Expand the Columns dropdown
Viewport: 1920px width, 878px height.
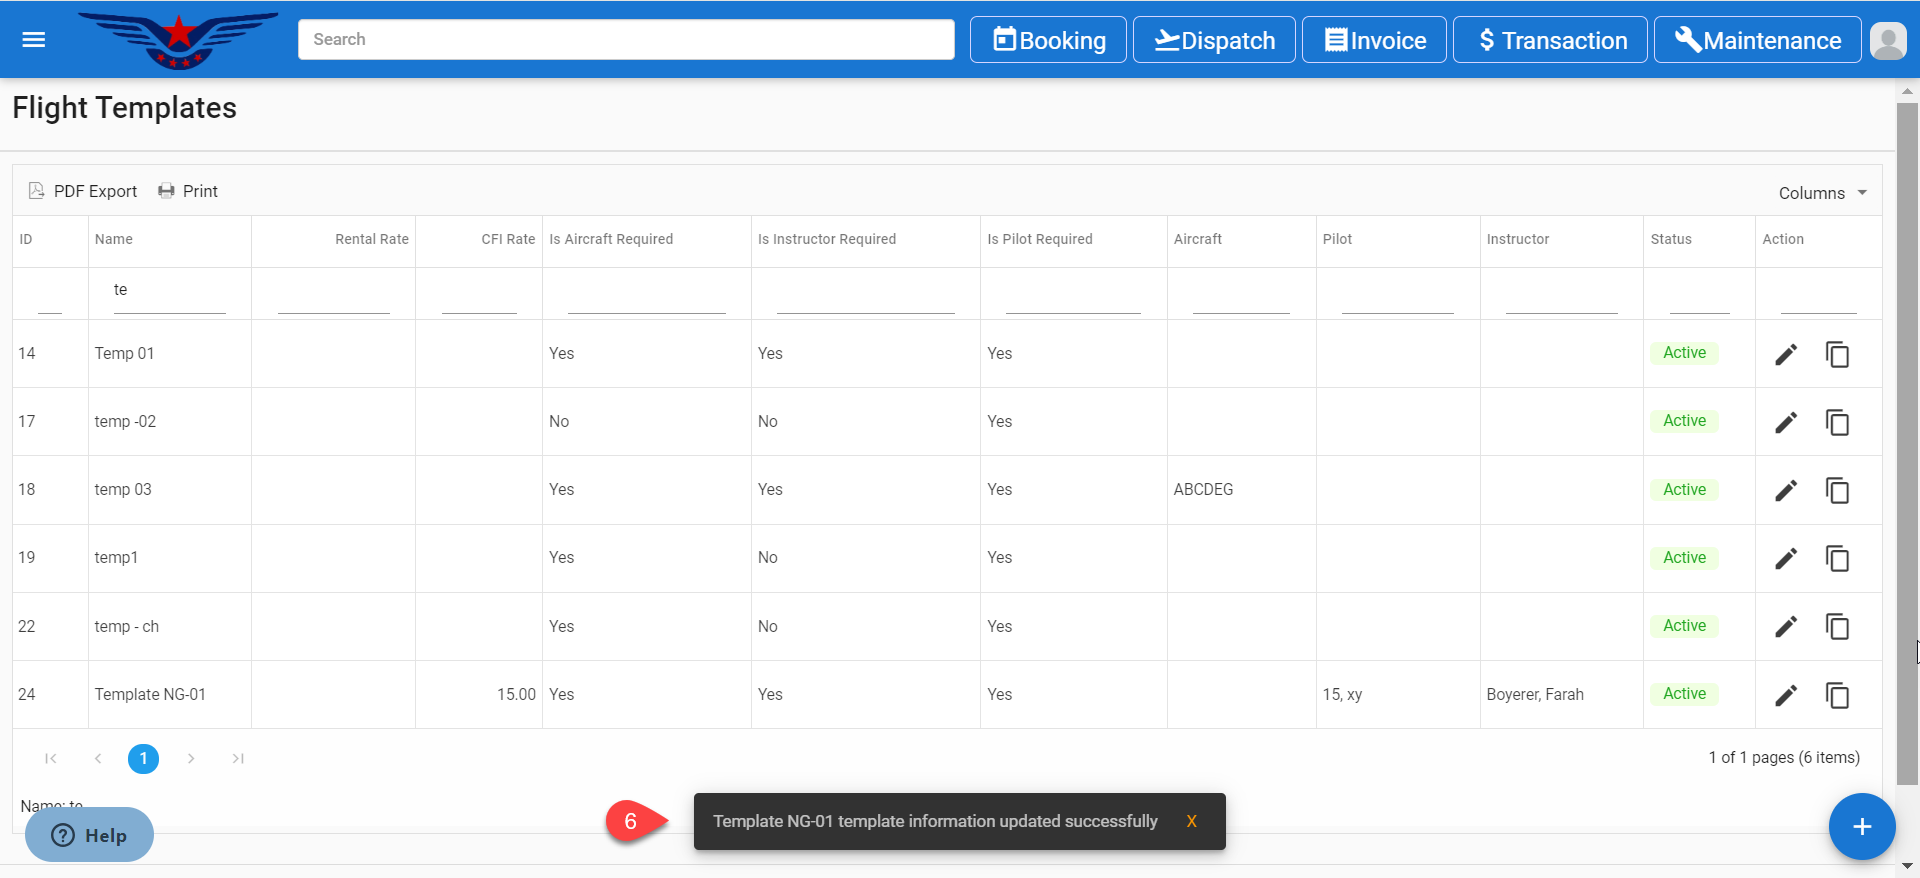coord(1822,193)
